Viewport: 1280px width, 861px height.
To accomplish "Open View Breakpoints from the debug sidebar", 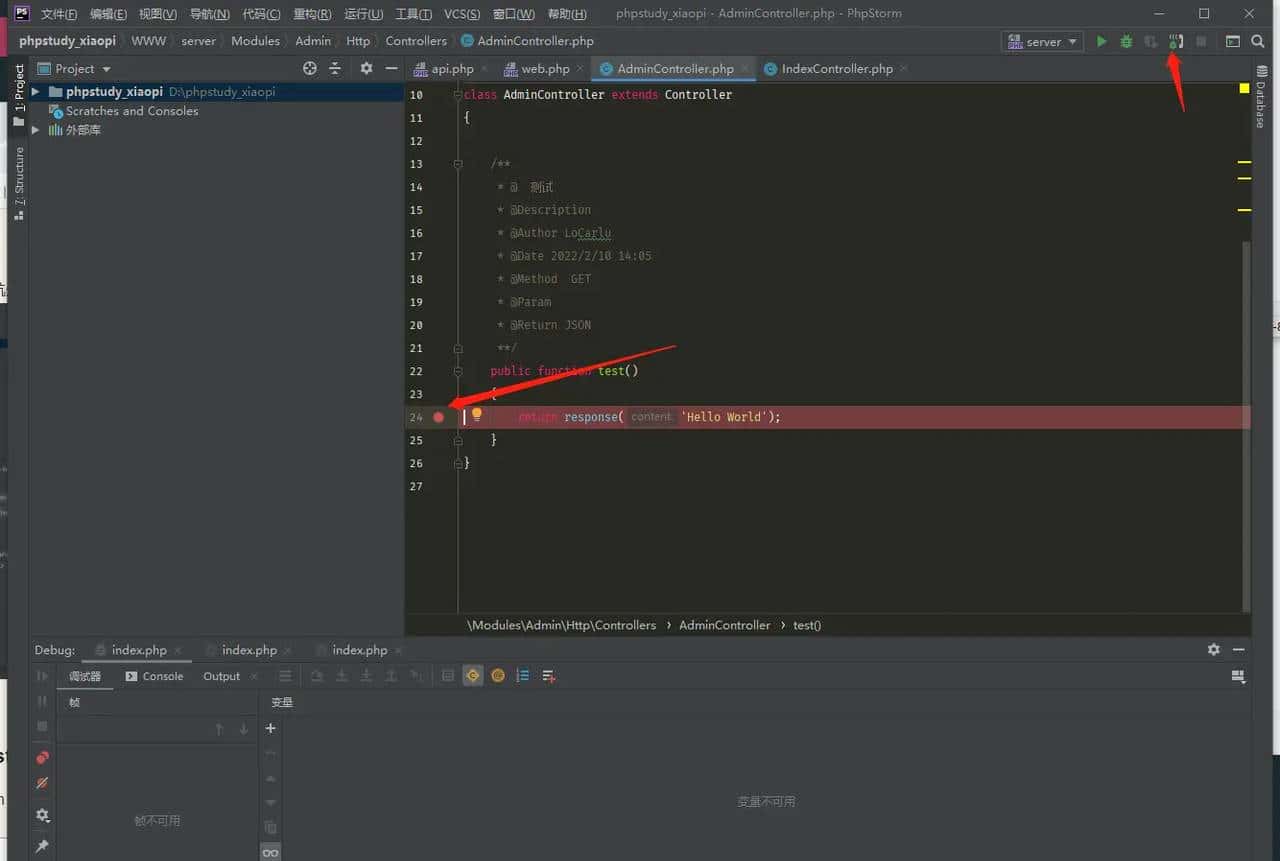I will point(42,758).
